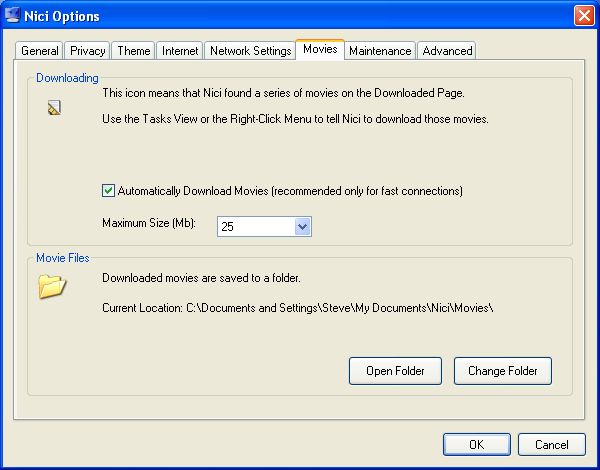Click the Nici Options title bar
The height and width of the screenshot is (470, 600).
tap(300, 16)
